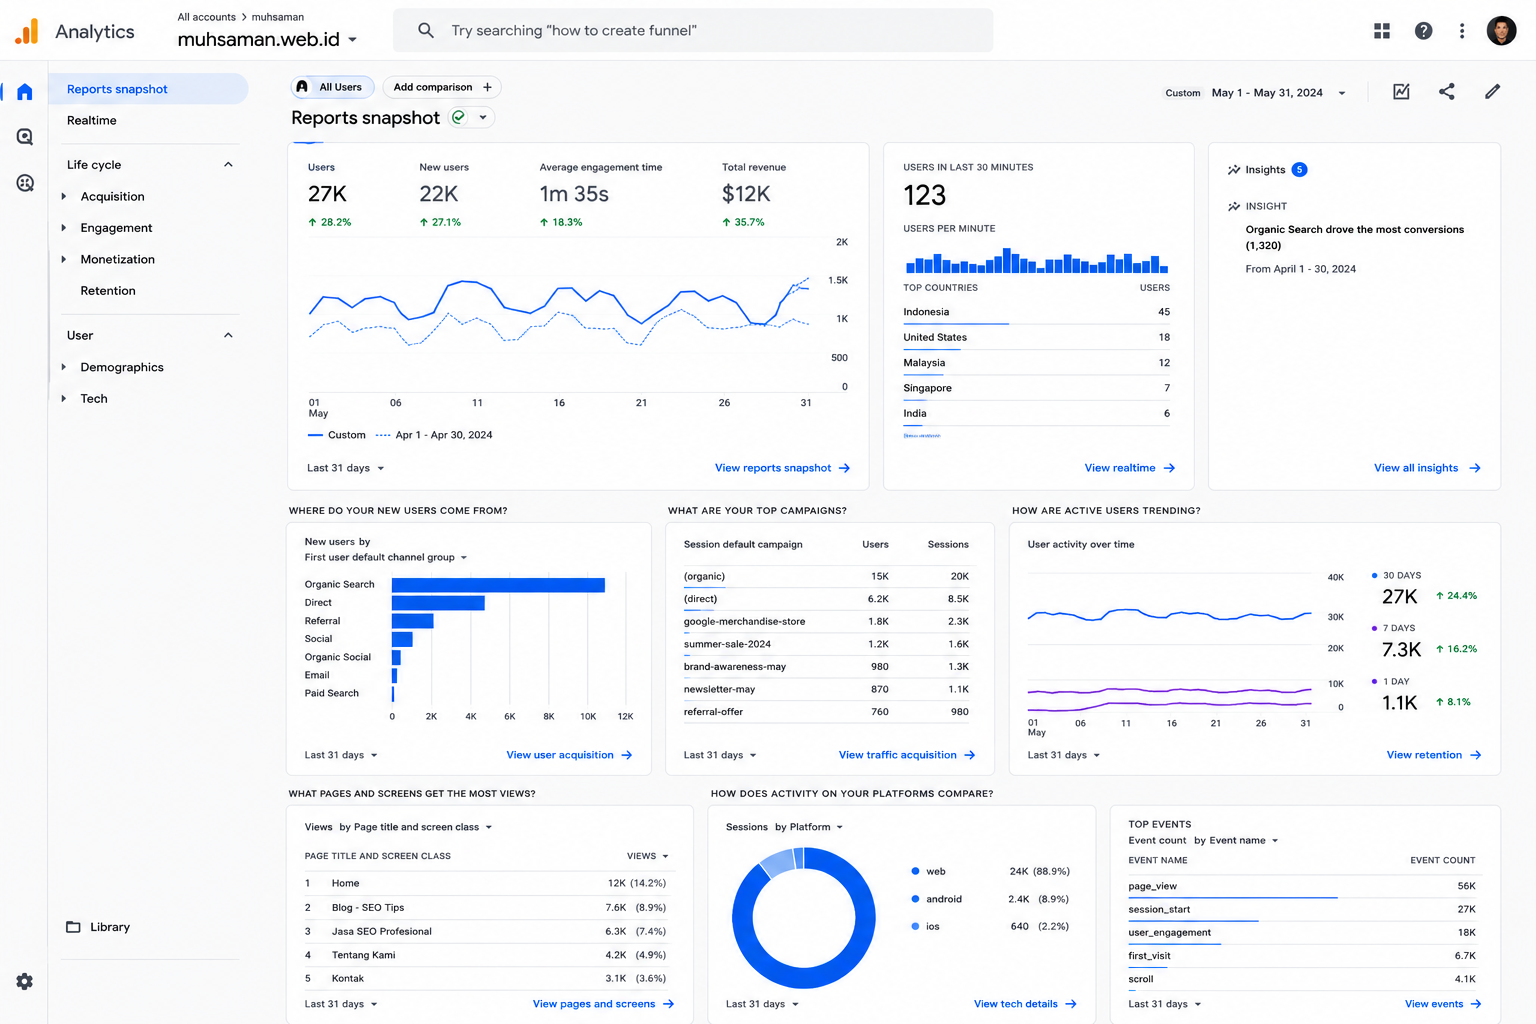
Task: Select the New users metric tab
Action: (444, 194)
